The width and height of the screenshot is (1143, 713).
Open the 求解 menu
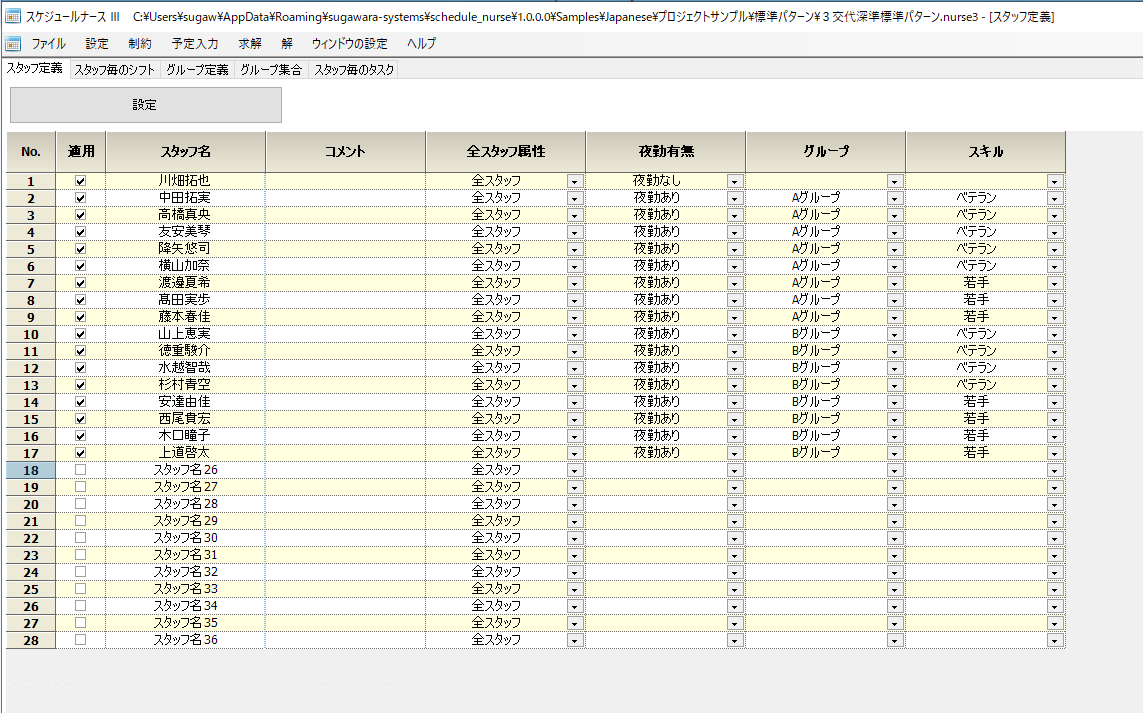250,44
